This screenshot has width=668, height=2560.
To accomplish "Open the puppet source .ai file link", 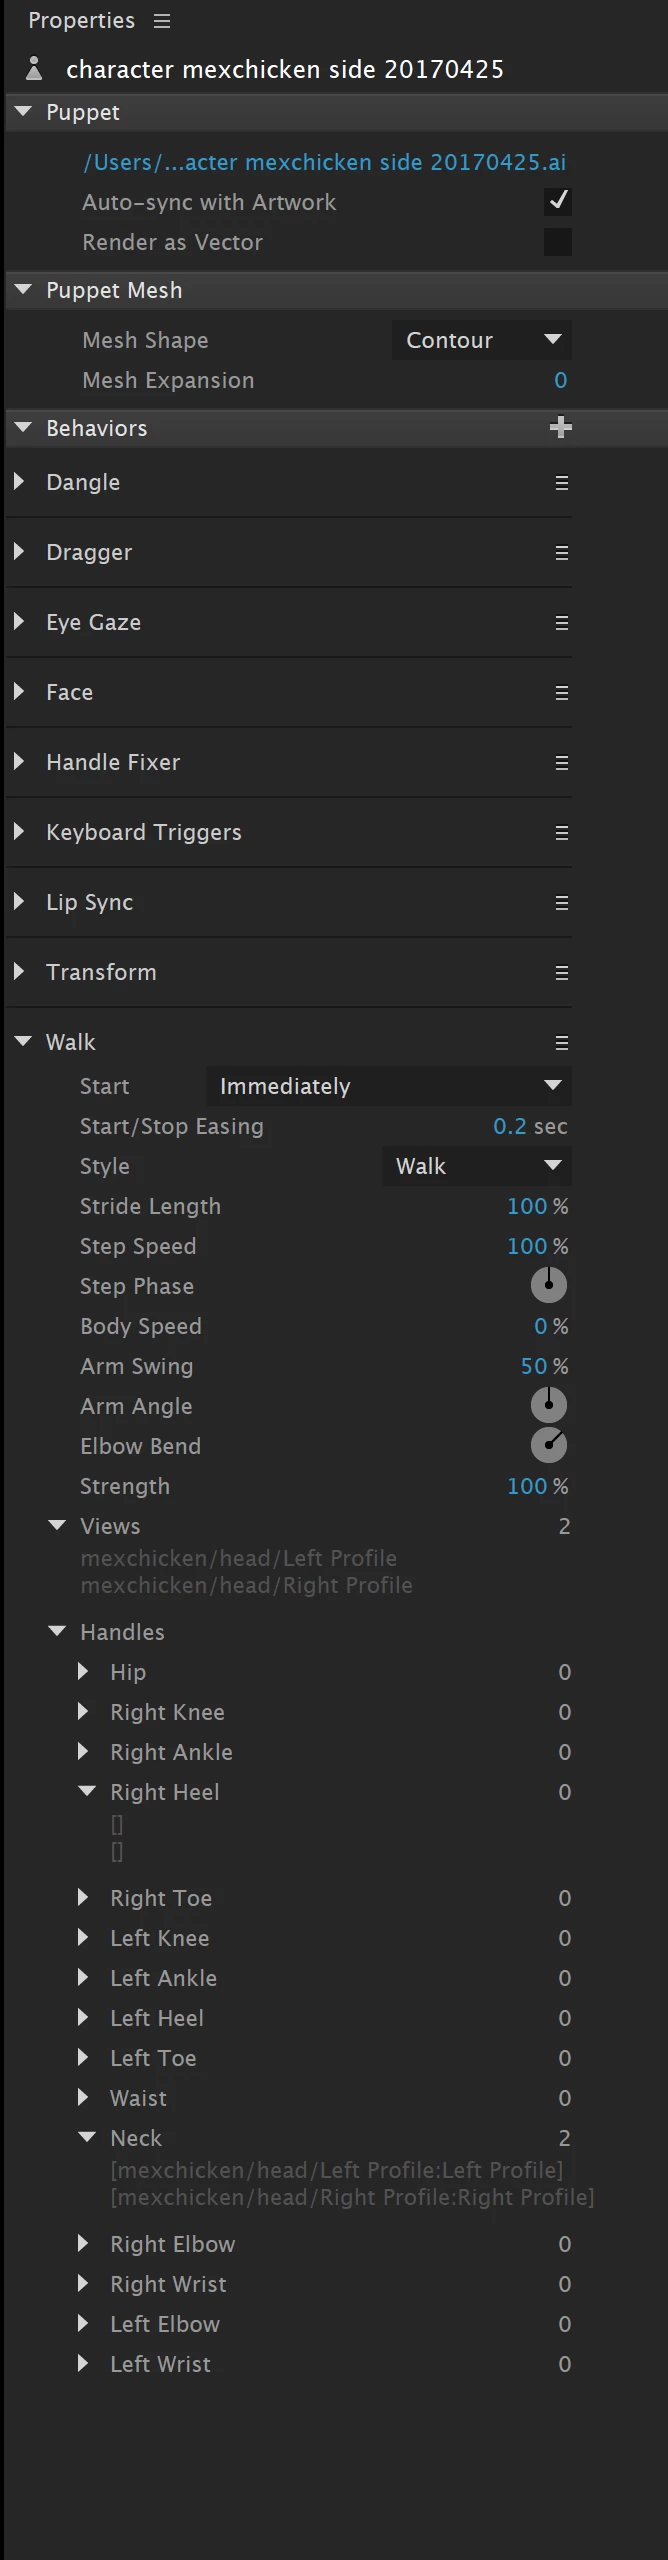I will point(325,162).
